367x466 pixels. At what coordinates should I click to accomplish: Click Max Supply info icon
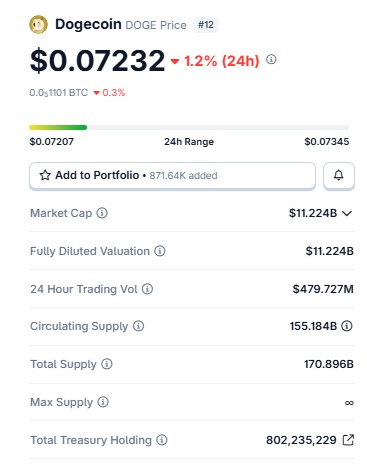click(103, 402)
